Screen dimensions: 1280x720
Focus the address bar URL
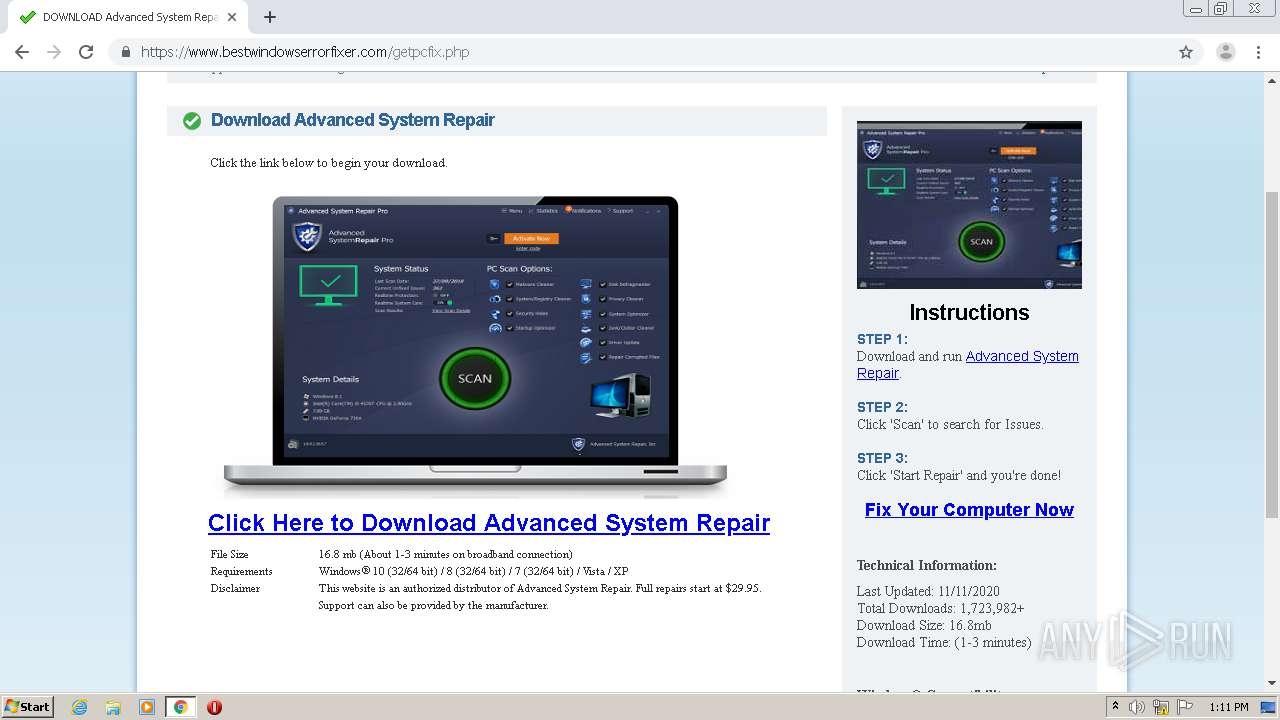(305, 52)
